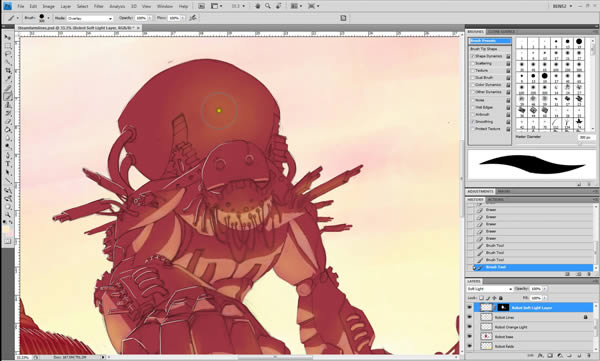Click the Master Diameter slider handle
Image resolution: width=600 pixels, height=361 pixels.
pos(580,144)
